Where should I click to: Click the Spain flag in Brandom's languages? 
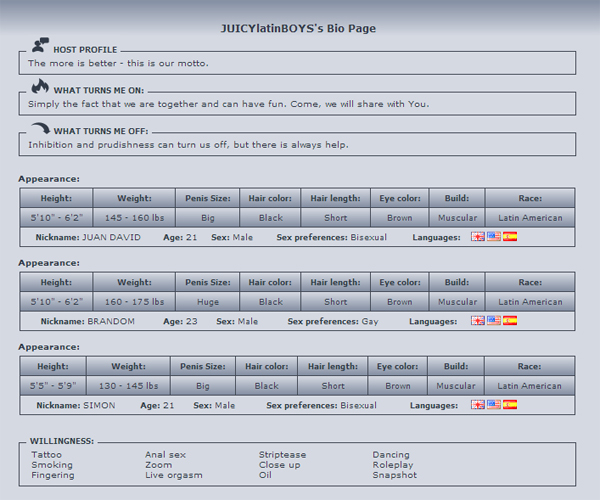510,321
